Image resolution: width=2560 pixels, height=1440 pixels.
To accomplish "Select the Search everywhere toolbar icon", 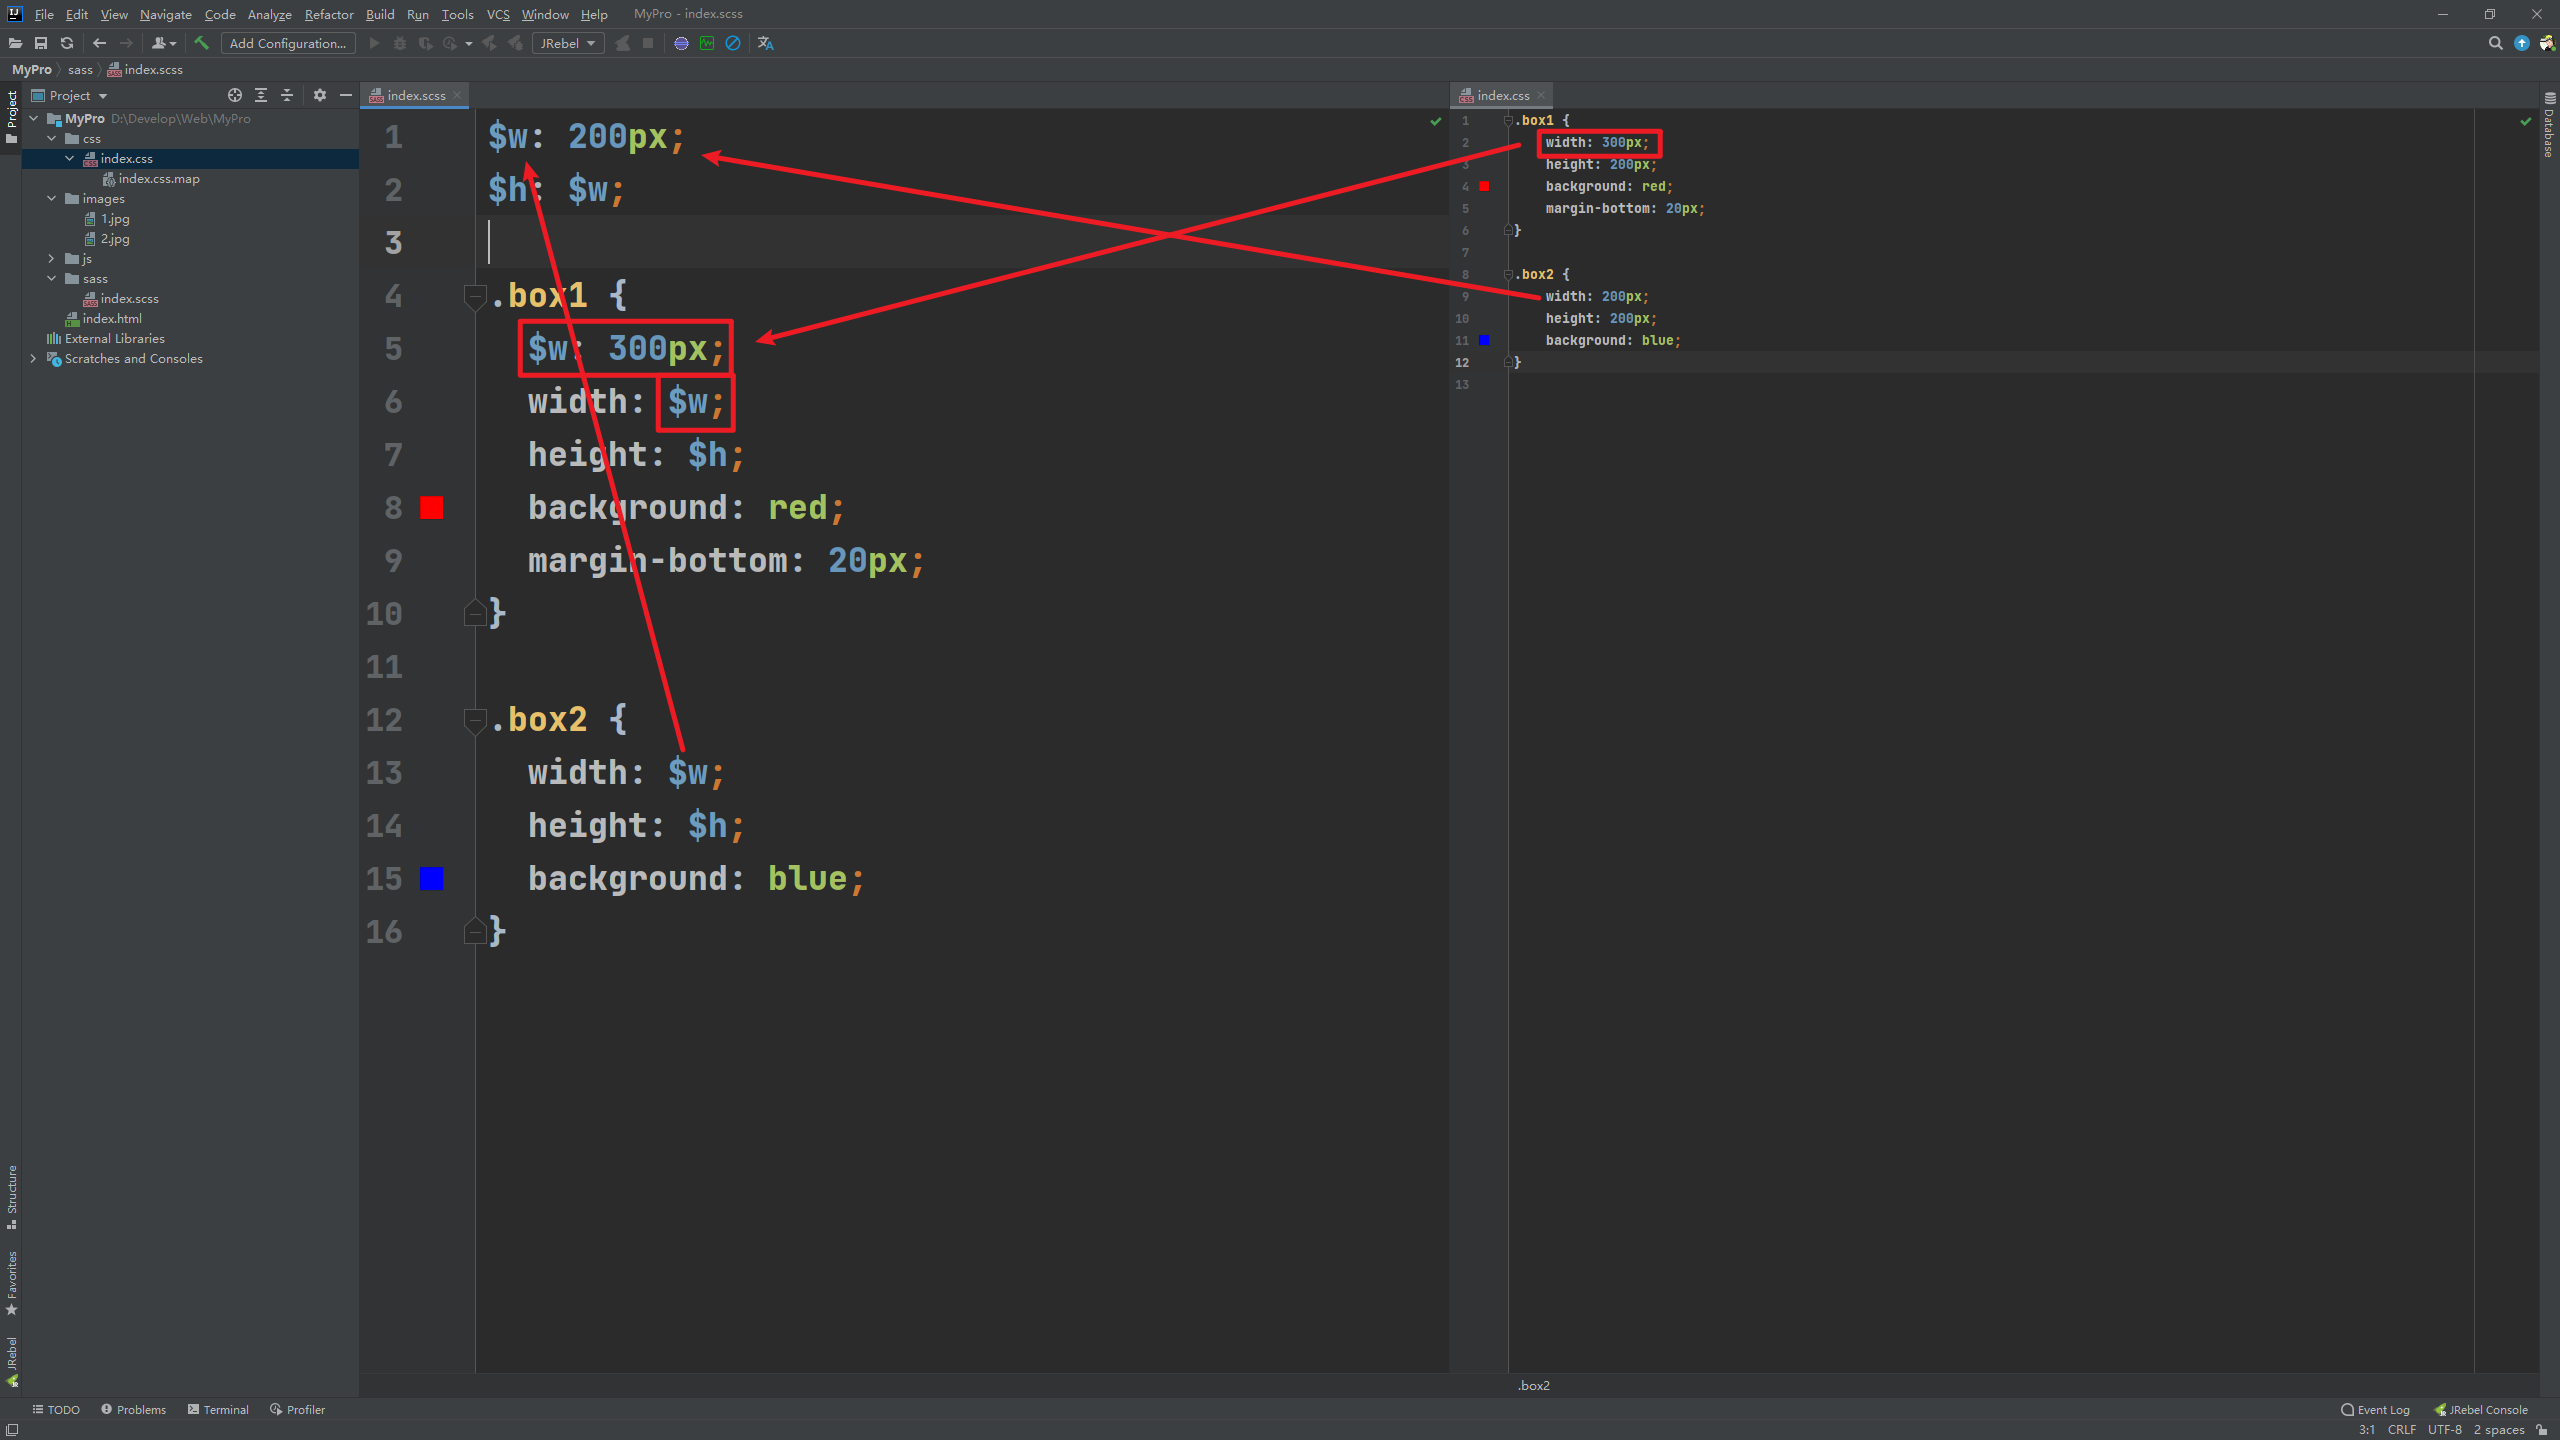I will pos(2495,42).
